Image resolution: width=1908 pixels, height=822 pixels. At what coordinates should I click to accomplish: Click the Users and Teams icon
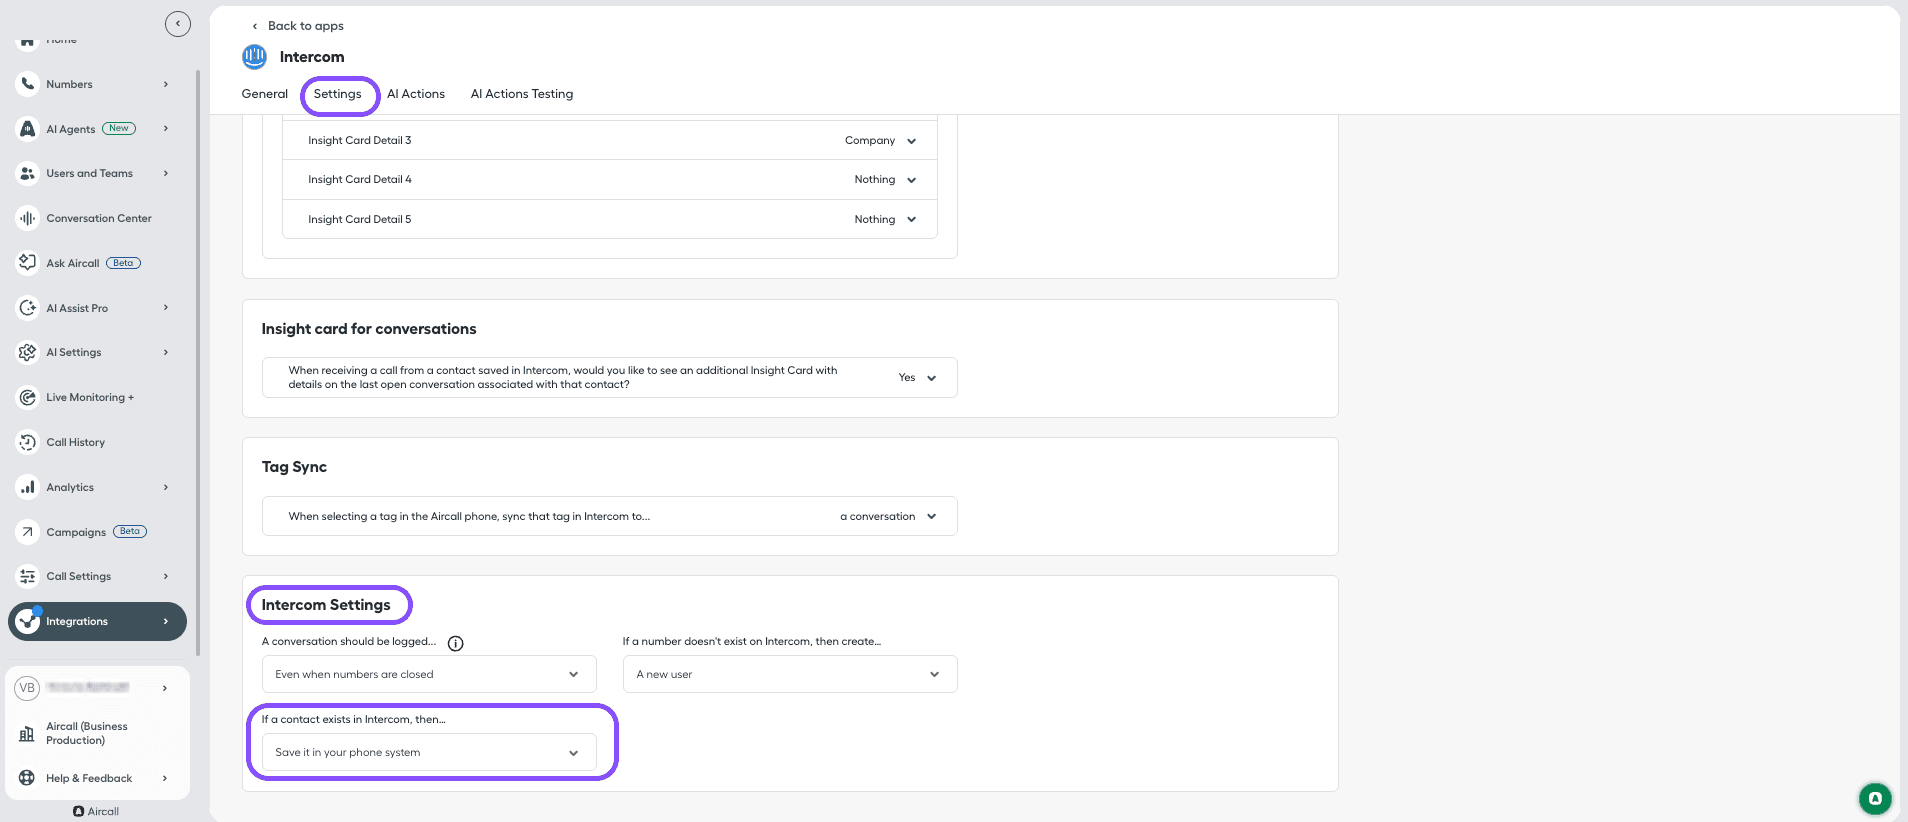(x=28, y=173)
